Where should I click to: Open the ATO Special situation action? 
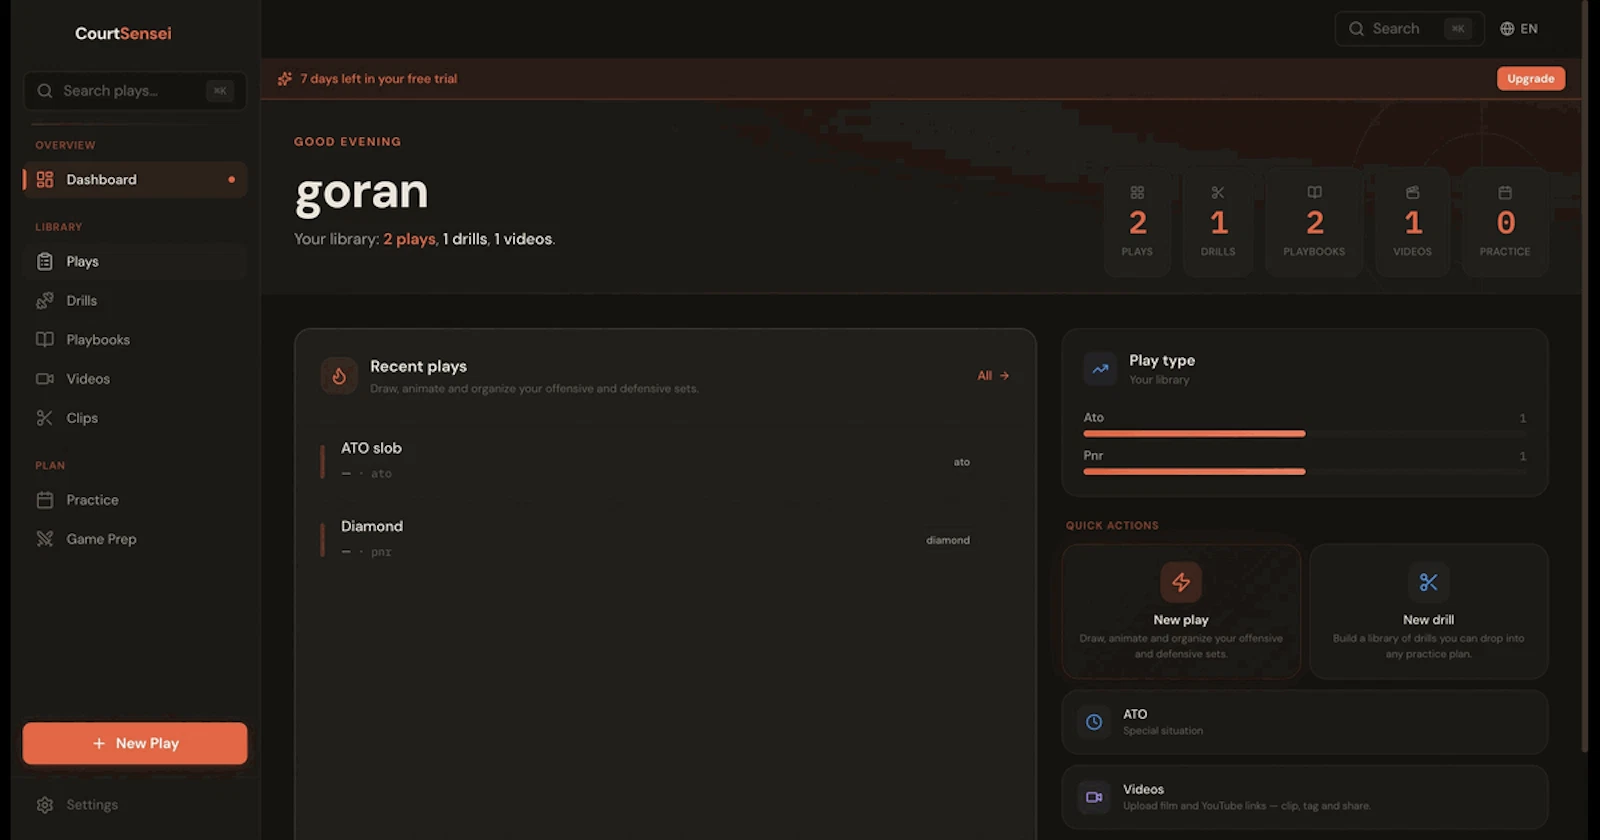[1305, 722]
